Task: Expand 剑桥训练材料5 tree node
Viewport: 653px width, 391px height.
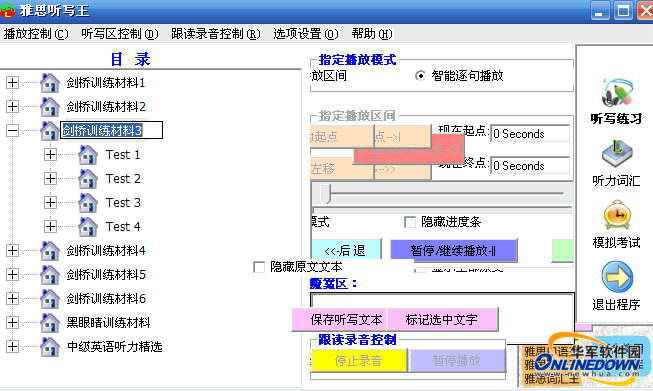Action: pos(12,275)
